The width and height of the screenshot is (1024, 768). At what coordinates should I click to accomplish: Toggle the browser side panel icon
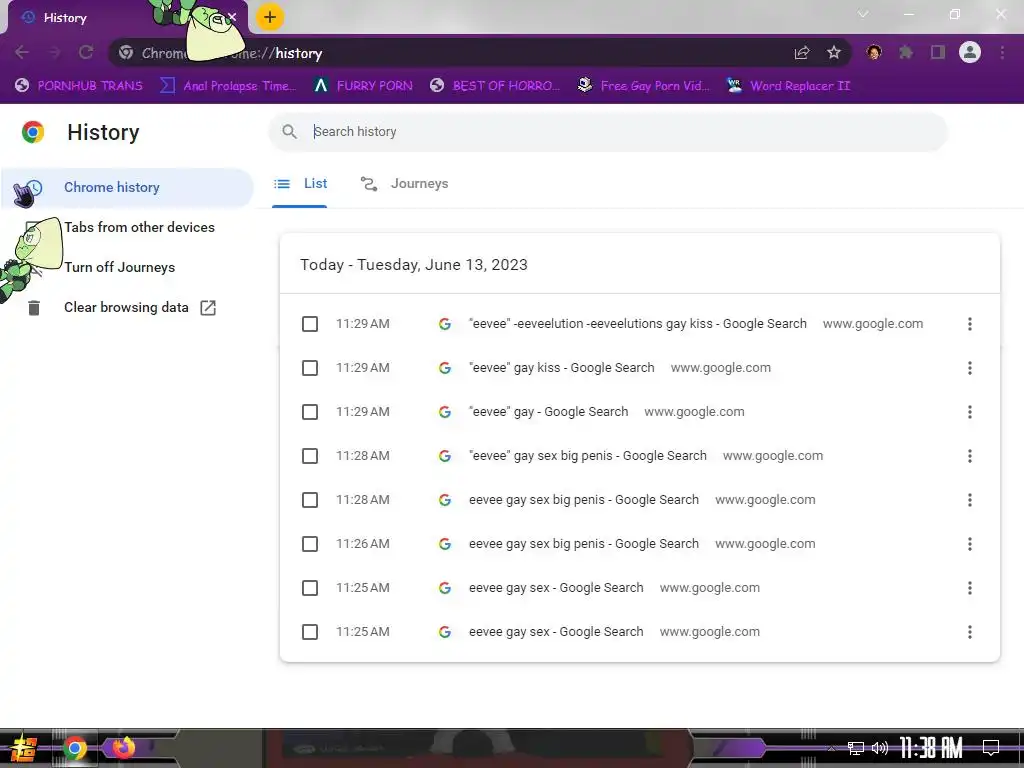(938, 52)
